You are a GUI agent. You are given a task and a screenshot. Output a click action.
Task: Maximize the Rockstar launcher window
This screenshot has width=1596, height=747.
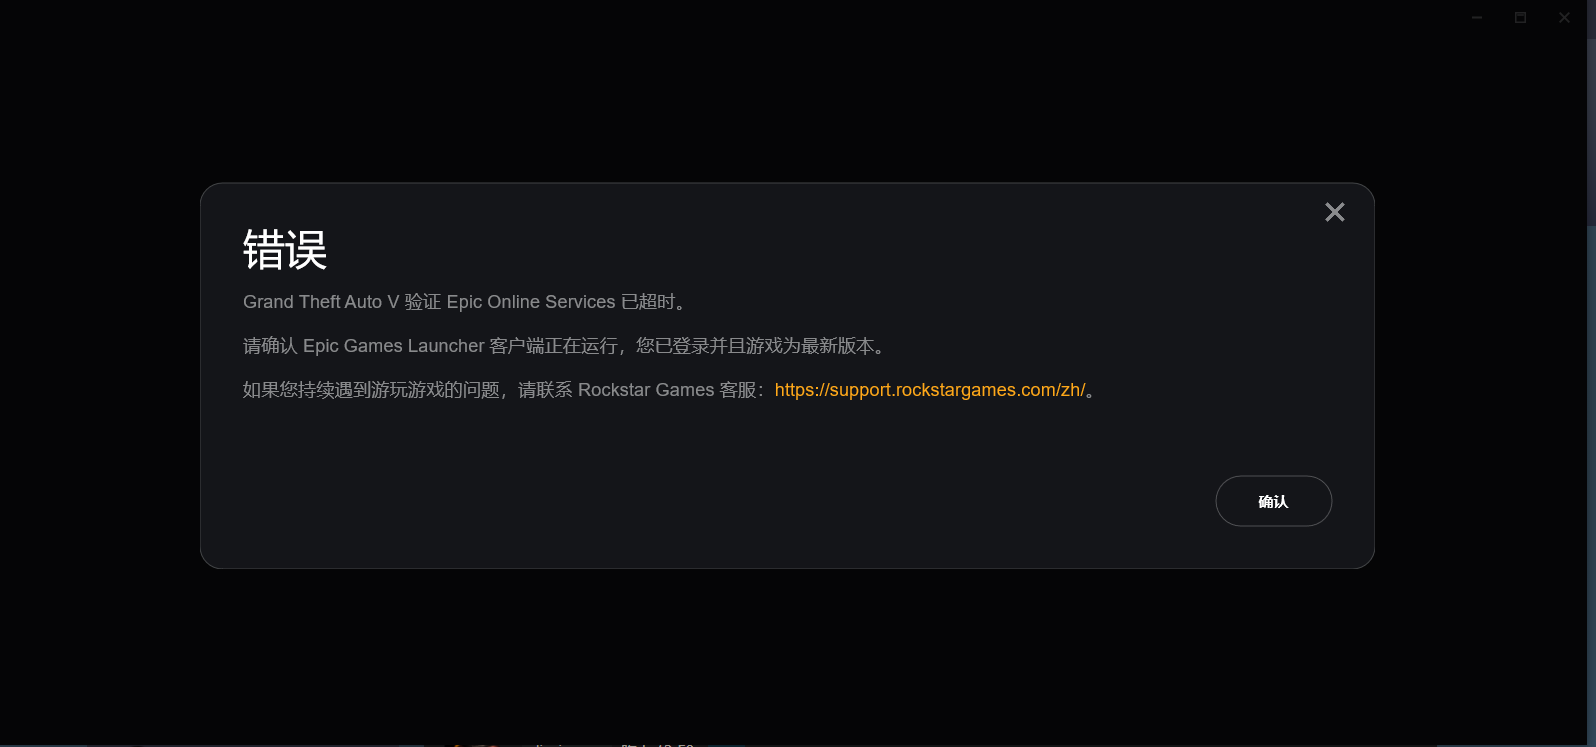1520,18
